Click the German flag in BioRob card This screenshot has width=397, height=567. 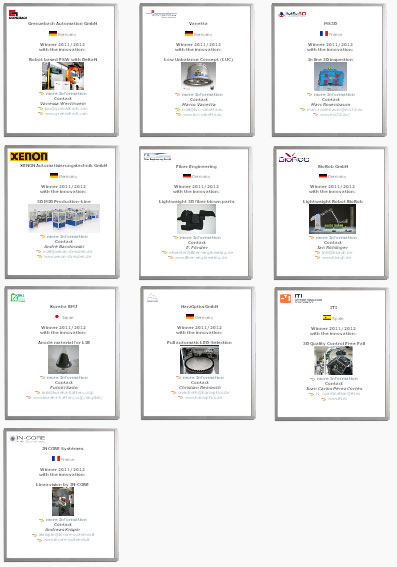(x=323, y=176)
